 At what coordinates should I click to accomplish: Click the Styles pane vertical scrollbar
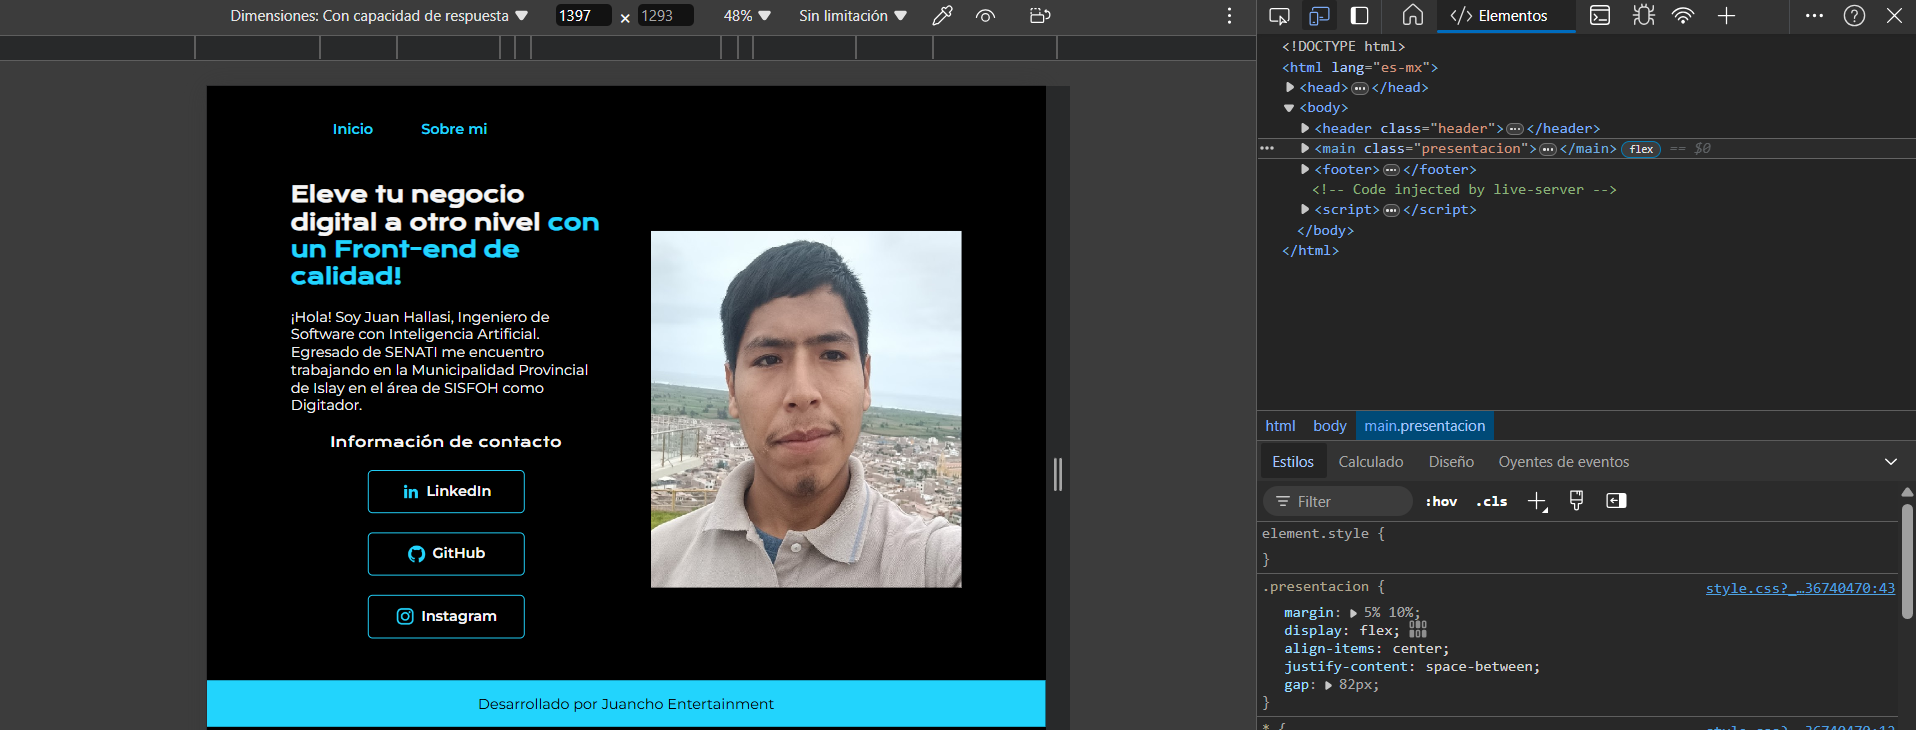1907,560
